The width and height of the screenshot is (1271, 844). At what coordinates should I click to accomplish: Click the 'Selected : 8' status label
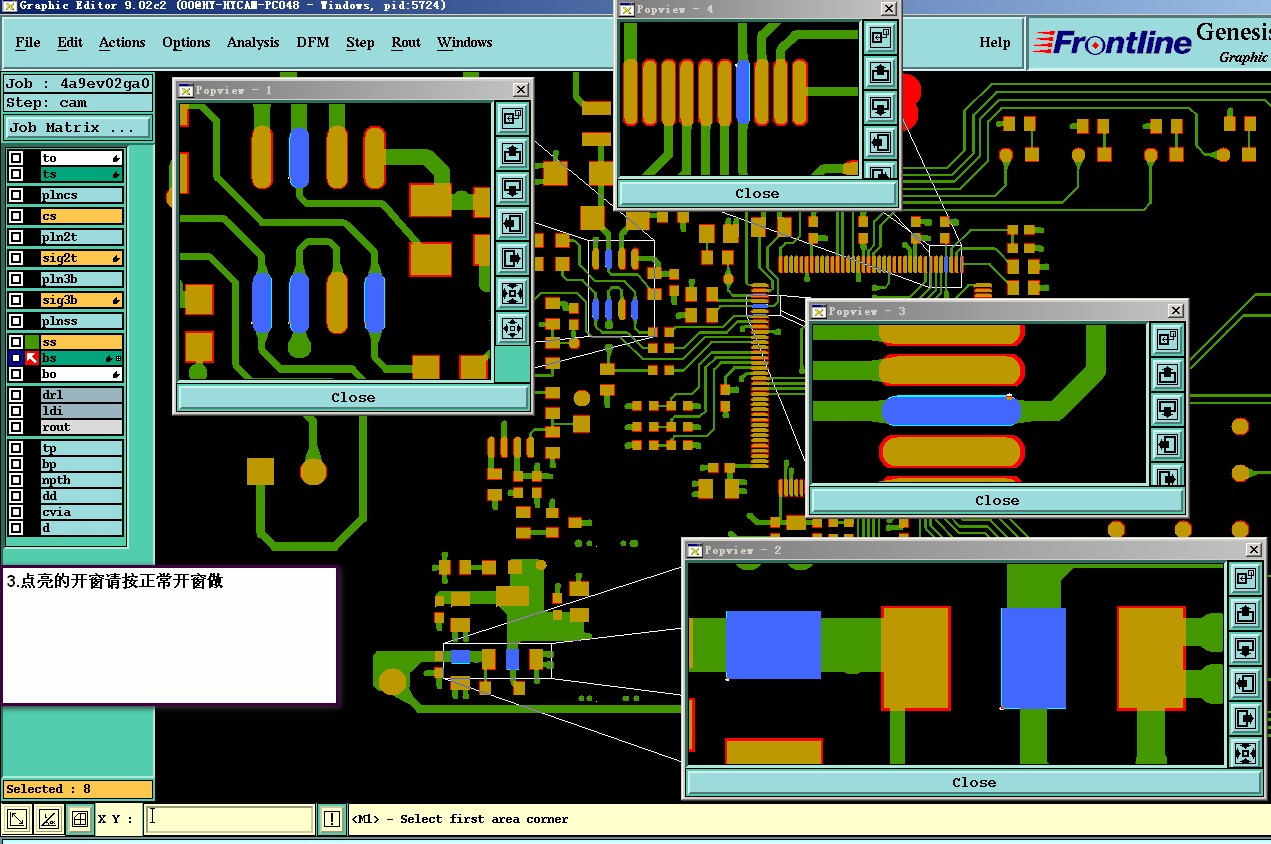(x=78, y=789)
